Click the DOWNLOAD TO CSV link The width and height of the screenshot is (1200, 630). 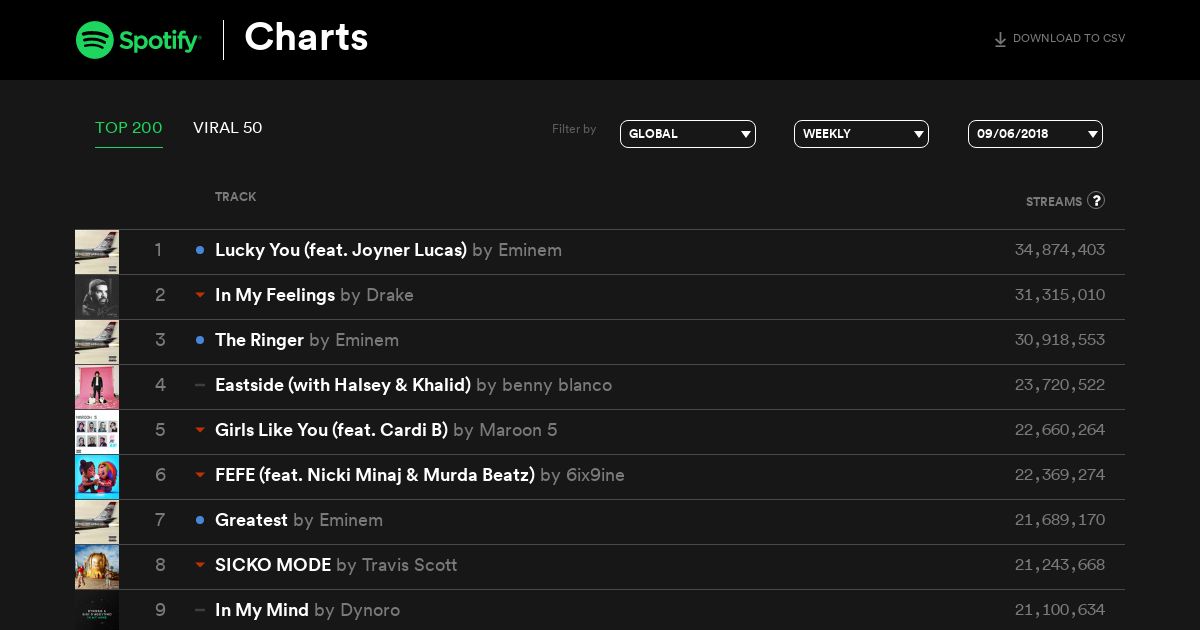point(1069,39)
